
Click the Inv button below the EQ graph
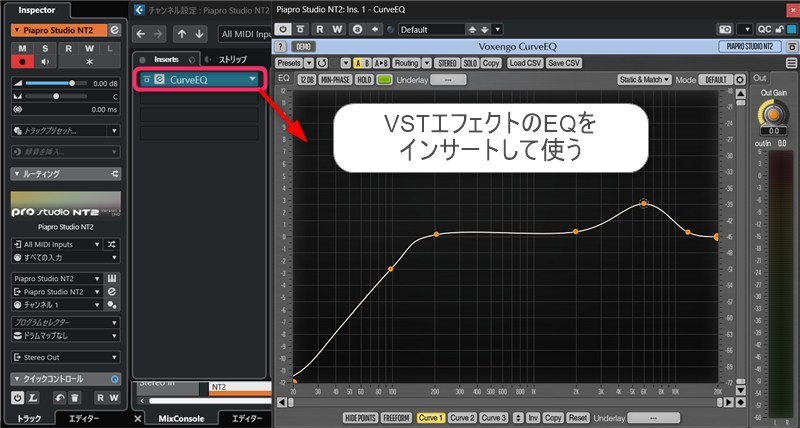coord(533,418)
